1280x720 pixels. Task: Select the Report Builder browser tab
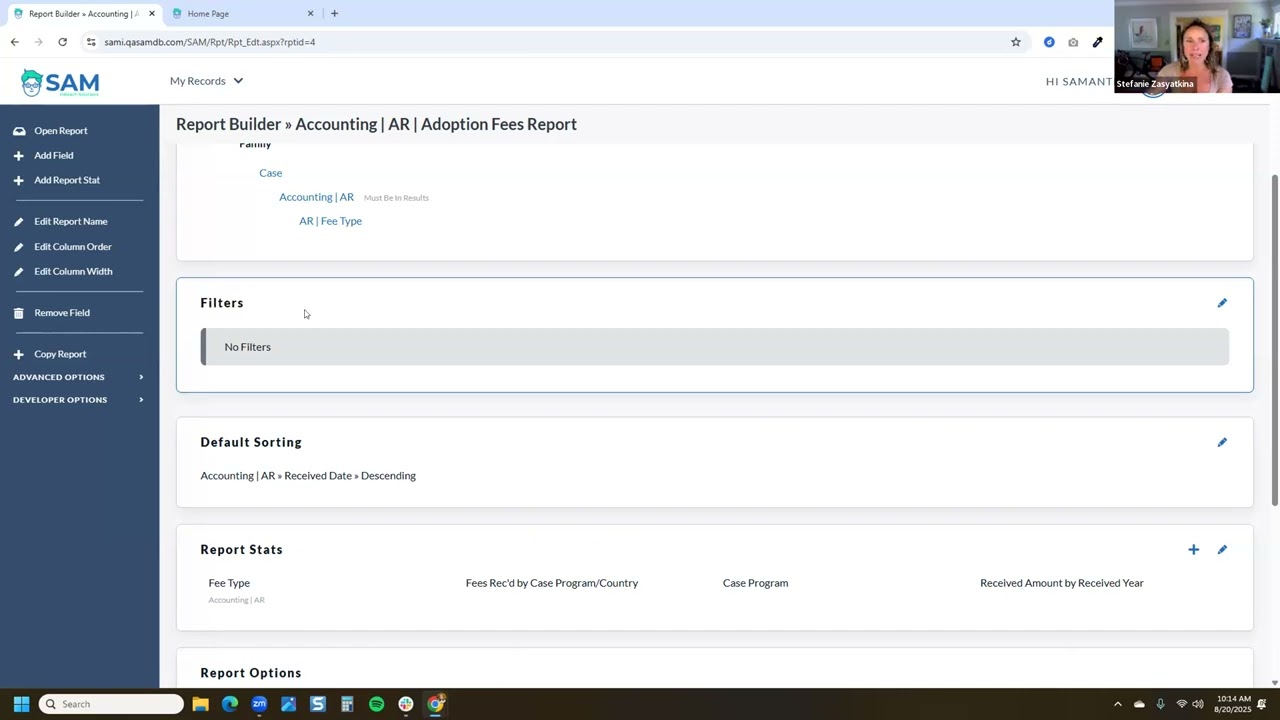tap(82, 14)
